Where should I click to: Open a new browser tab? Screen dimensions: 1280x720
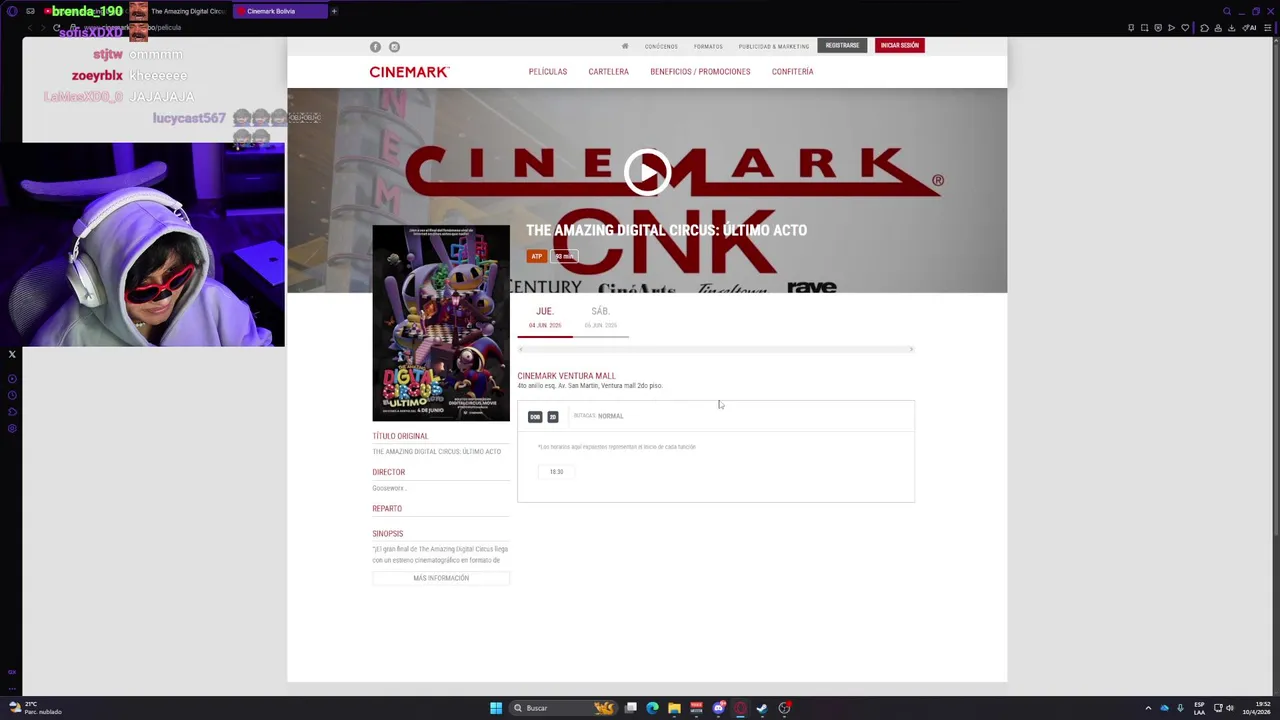pos(334,11)
